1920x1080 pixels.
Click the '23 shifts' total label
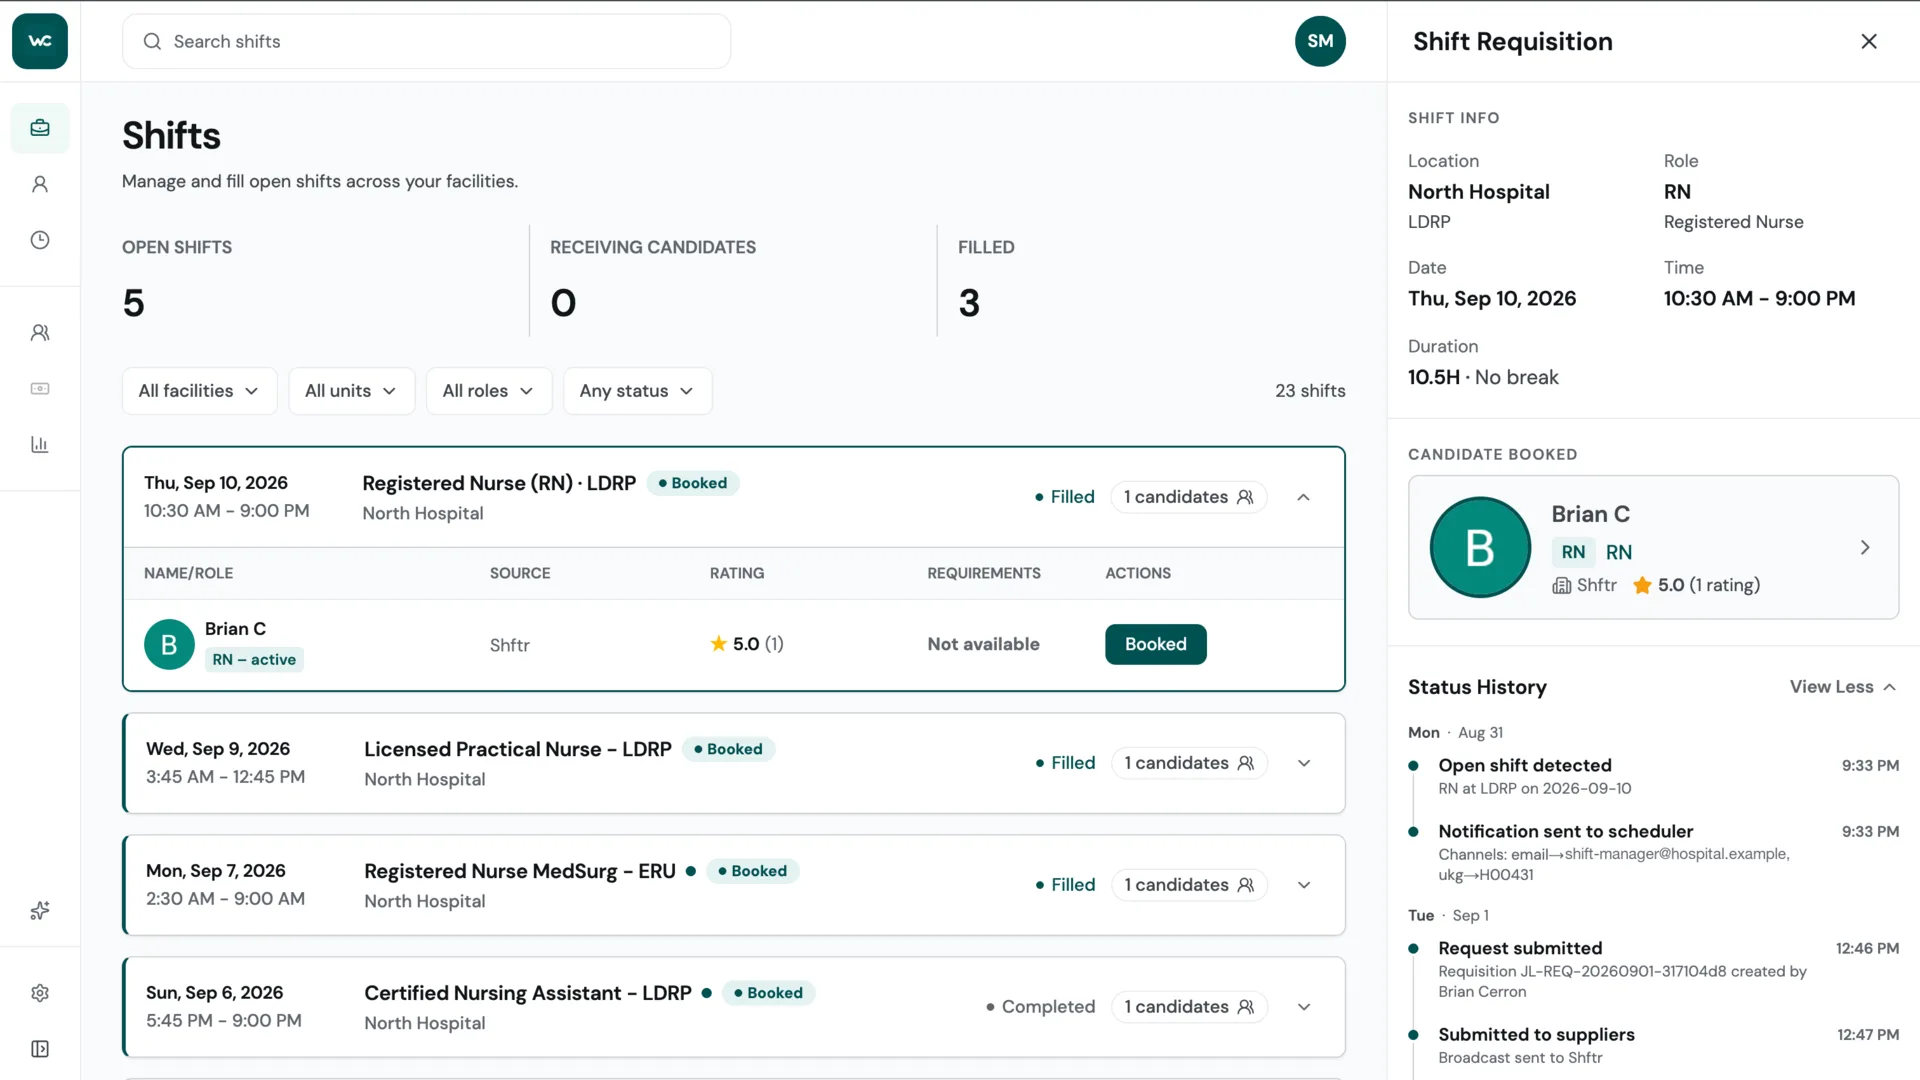click(1310, 391)
